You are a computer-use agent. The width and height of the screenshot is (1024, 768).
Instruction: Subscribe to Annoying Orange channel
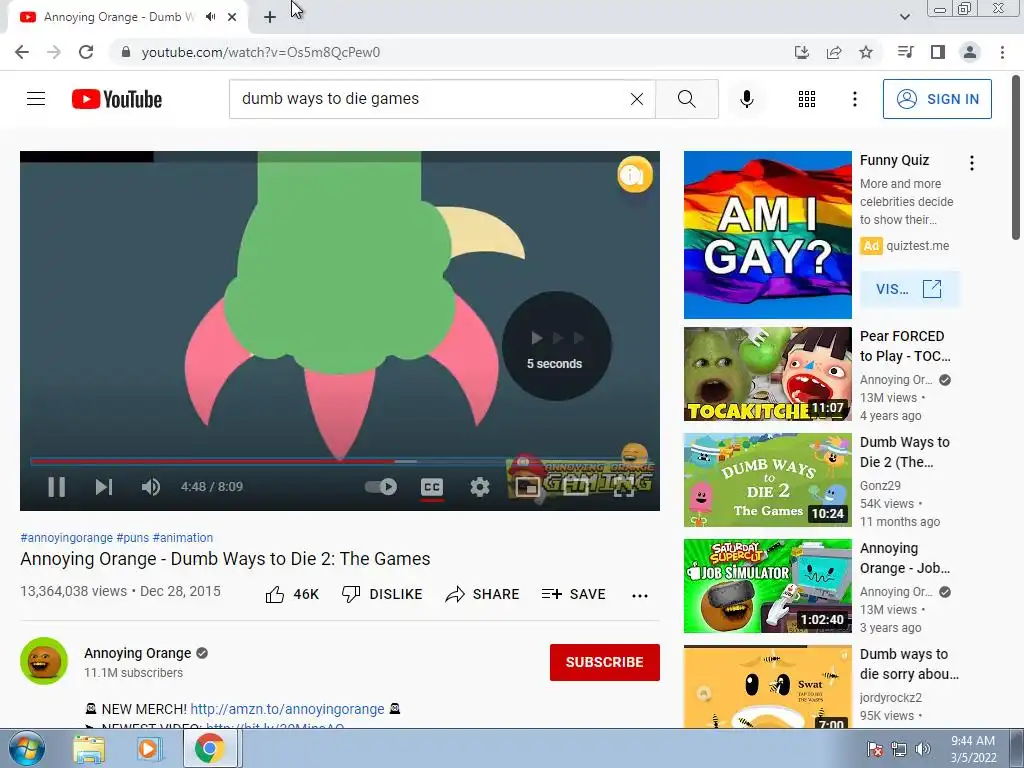(x=605, y=662)
